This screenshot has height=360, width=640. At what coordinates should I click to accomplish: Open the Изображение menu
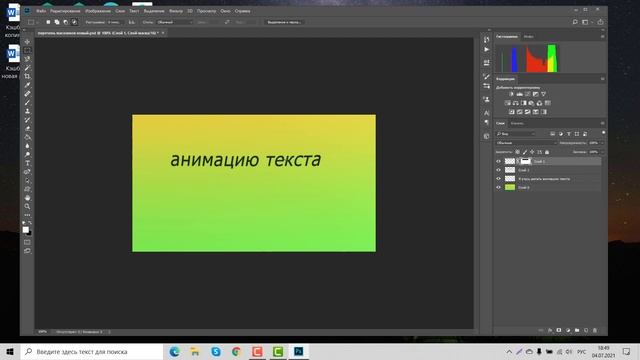pos(98,11)
